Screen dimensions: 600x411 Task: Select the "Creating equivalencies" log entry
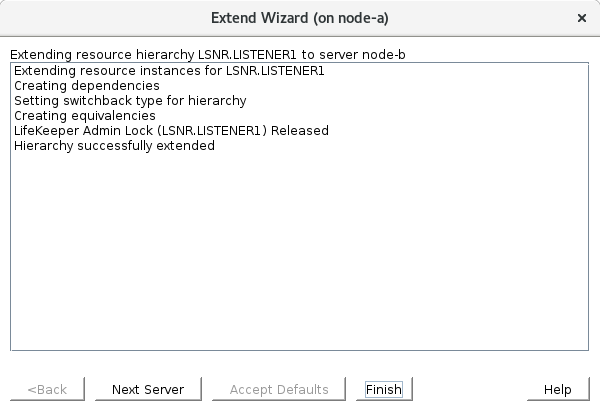84,116
